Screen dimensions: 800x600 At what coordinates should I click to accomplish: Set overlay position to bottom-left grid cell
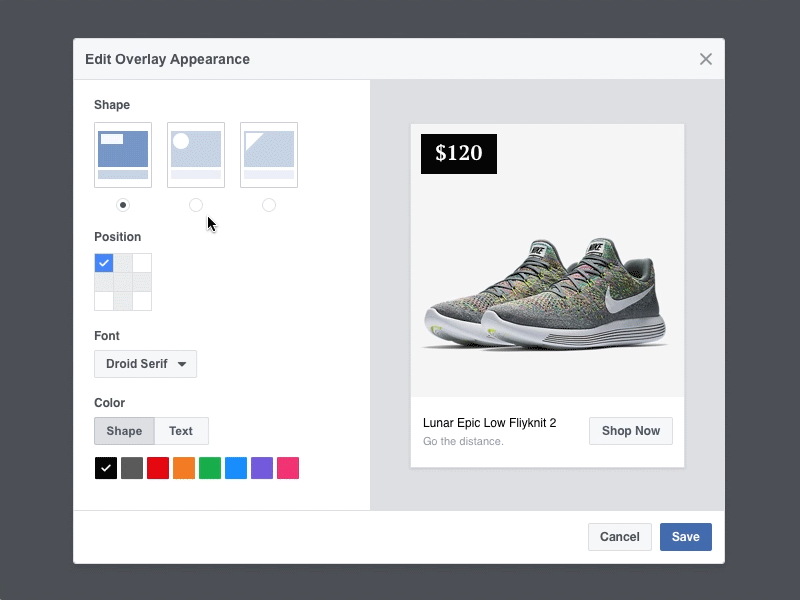pyautogui.click(x=104, y=301)
